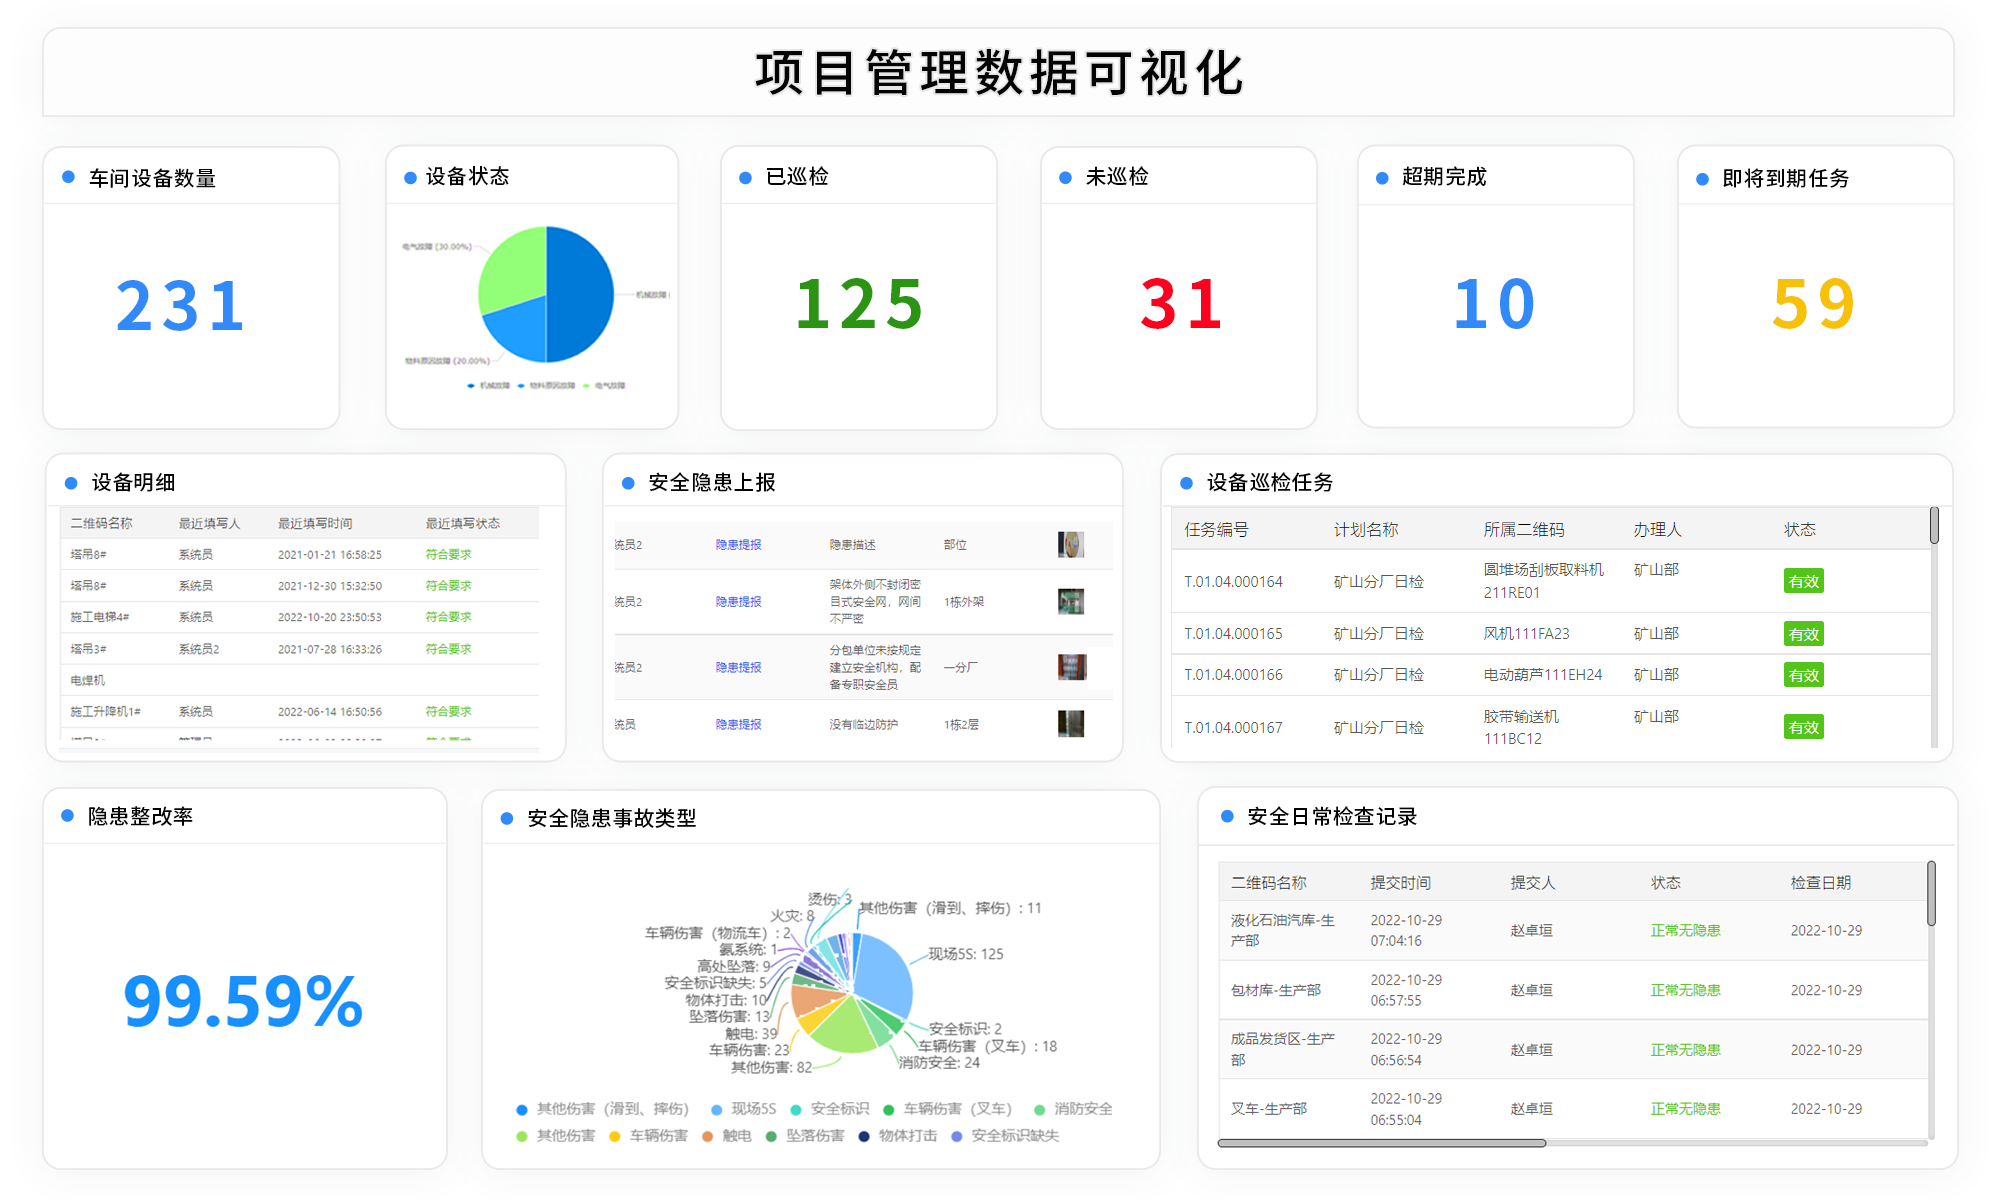This screenshot has height=1200, width=2000.
Task: Click the 隐患提报 link in 1栋外架 row
Action: [x=738, y=602]
